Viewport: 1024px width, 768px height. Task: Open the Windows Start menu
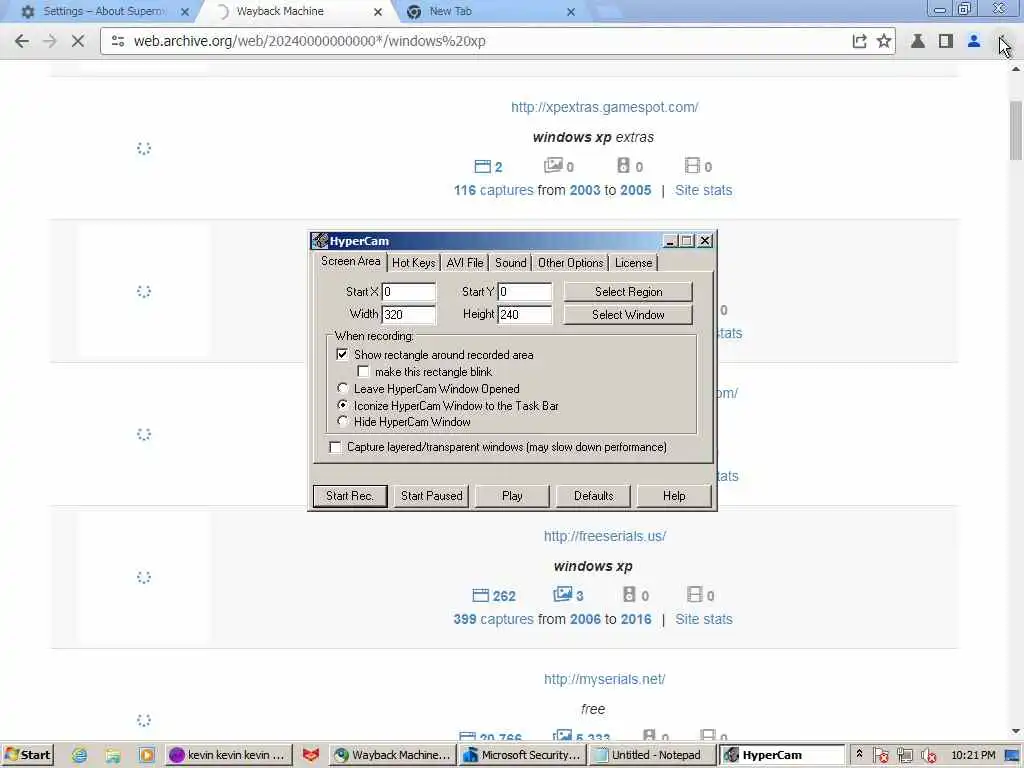pos(27,755)
